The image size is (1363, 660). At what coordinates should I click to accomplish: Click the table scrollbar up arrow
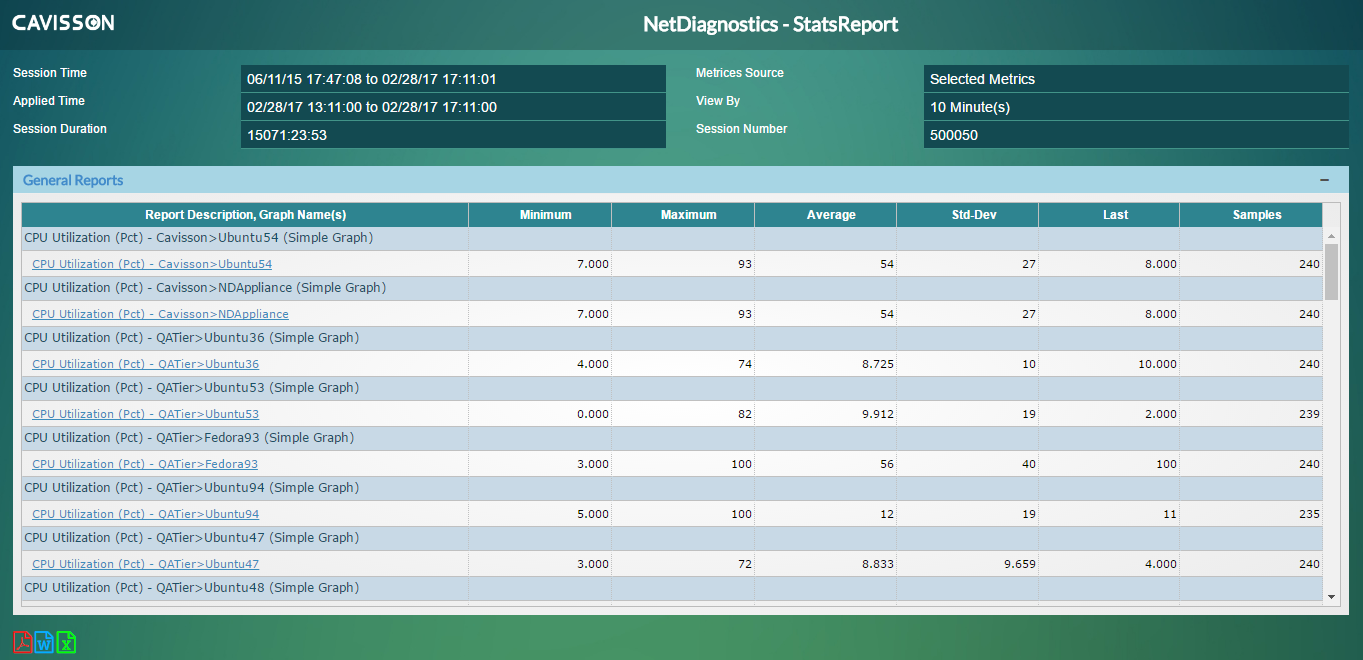point(1331,236)
